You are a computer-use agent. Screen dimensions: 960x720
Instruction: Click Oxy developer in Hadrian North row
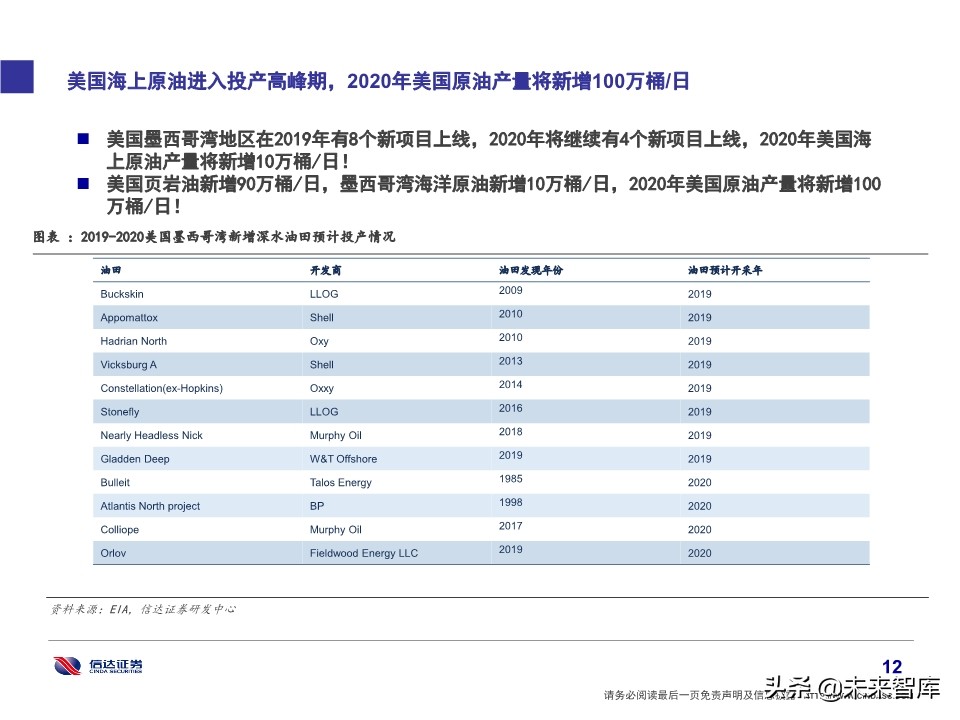[319, 341]
